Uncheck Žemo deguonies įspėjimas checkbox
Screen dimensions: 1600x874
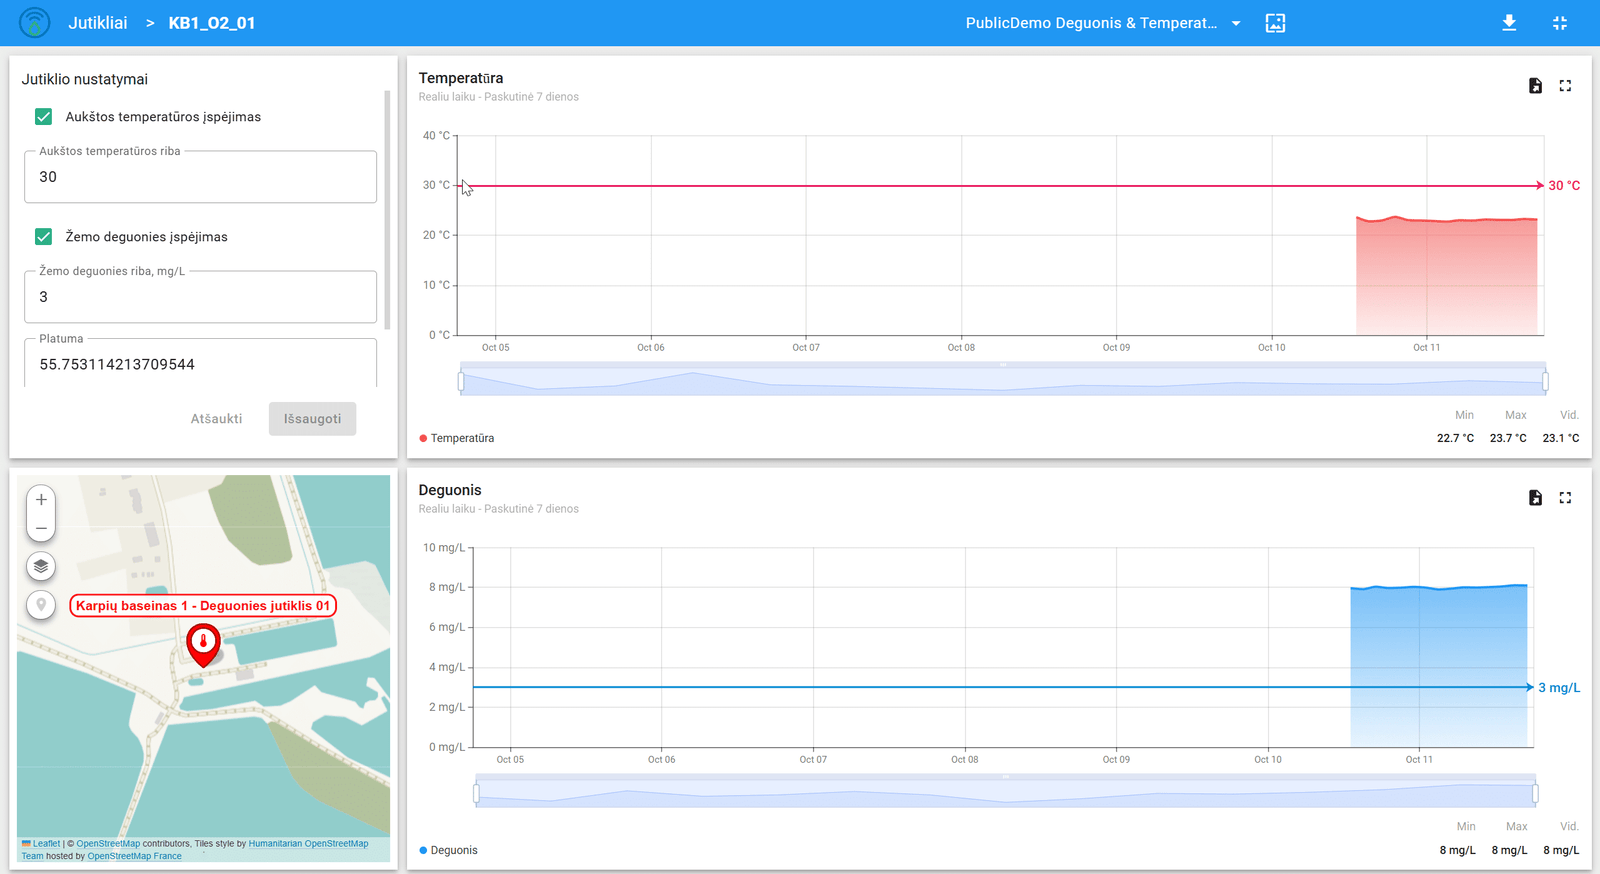tap(44, 237)
